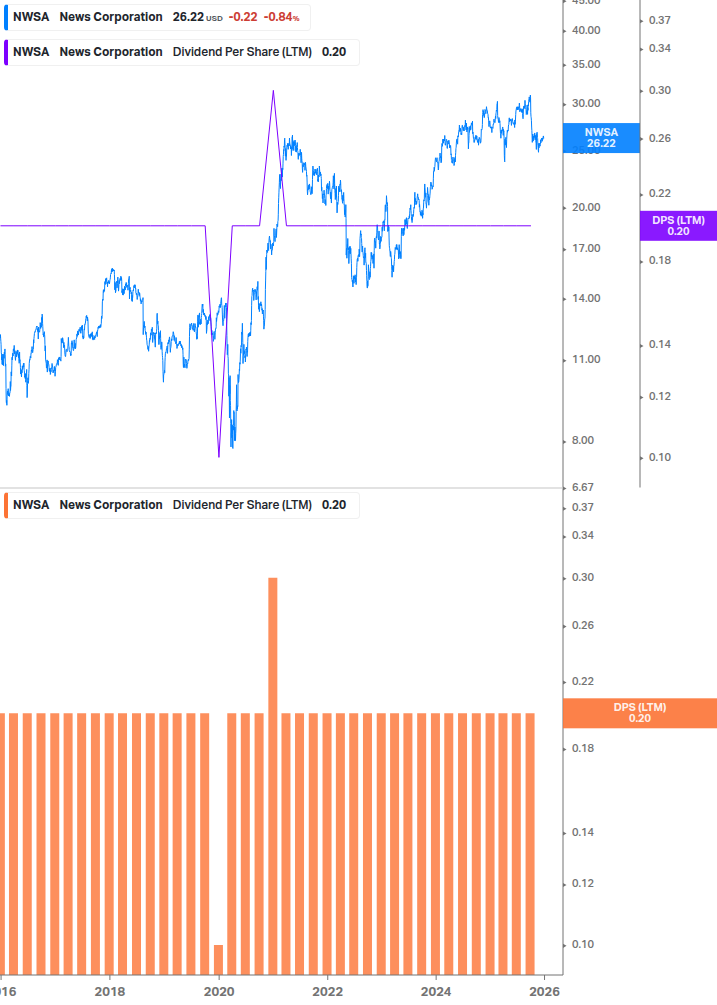Click the 0.10 label on the lower bar chart axis
Image resolution: width=717 pixels, height=1005 pixels.
click(583, 944)
